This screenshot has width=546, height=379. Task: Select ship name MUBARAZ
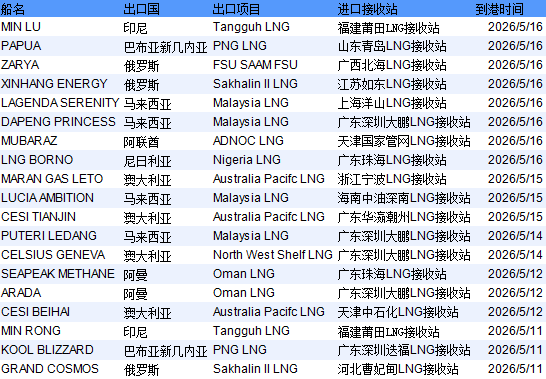pyautogui.click(x=29, y=141)
